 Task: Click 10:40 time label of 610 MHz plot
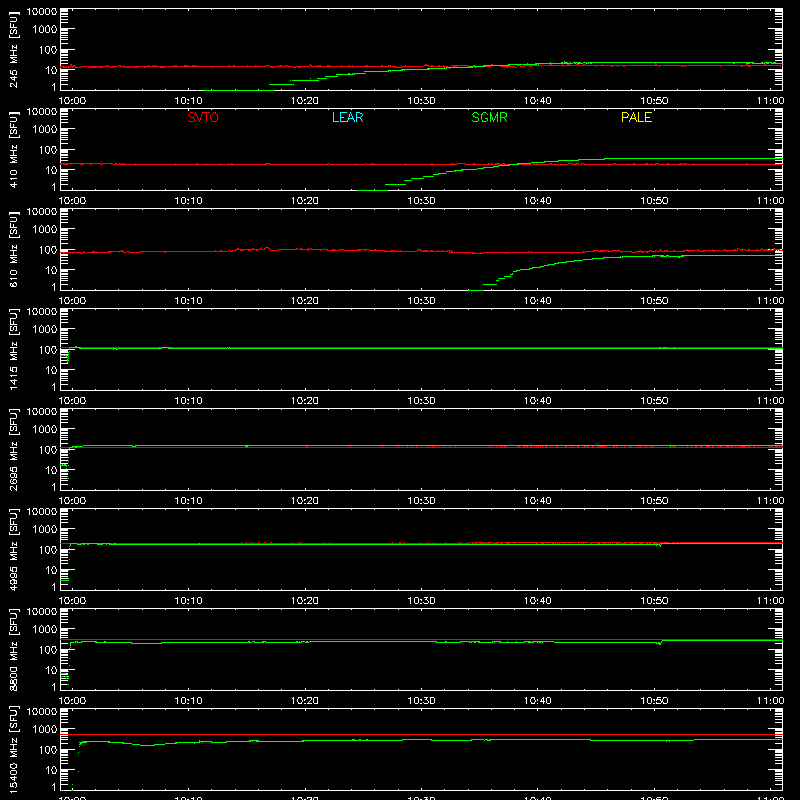[x=538, y=301]
